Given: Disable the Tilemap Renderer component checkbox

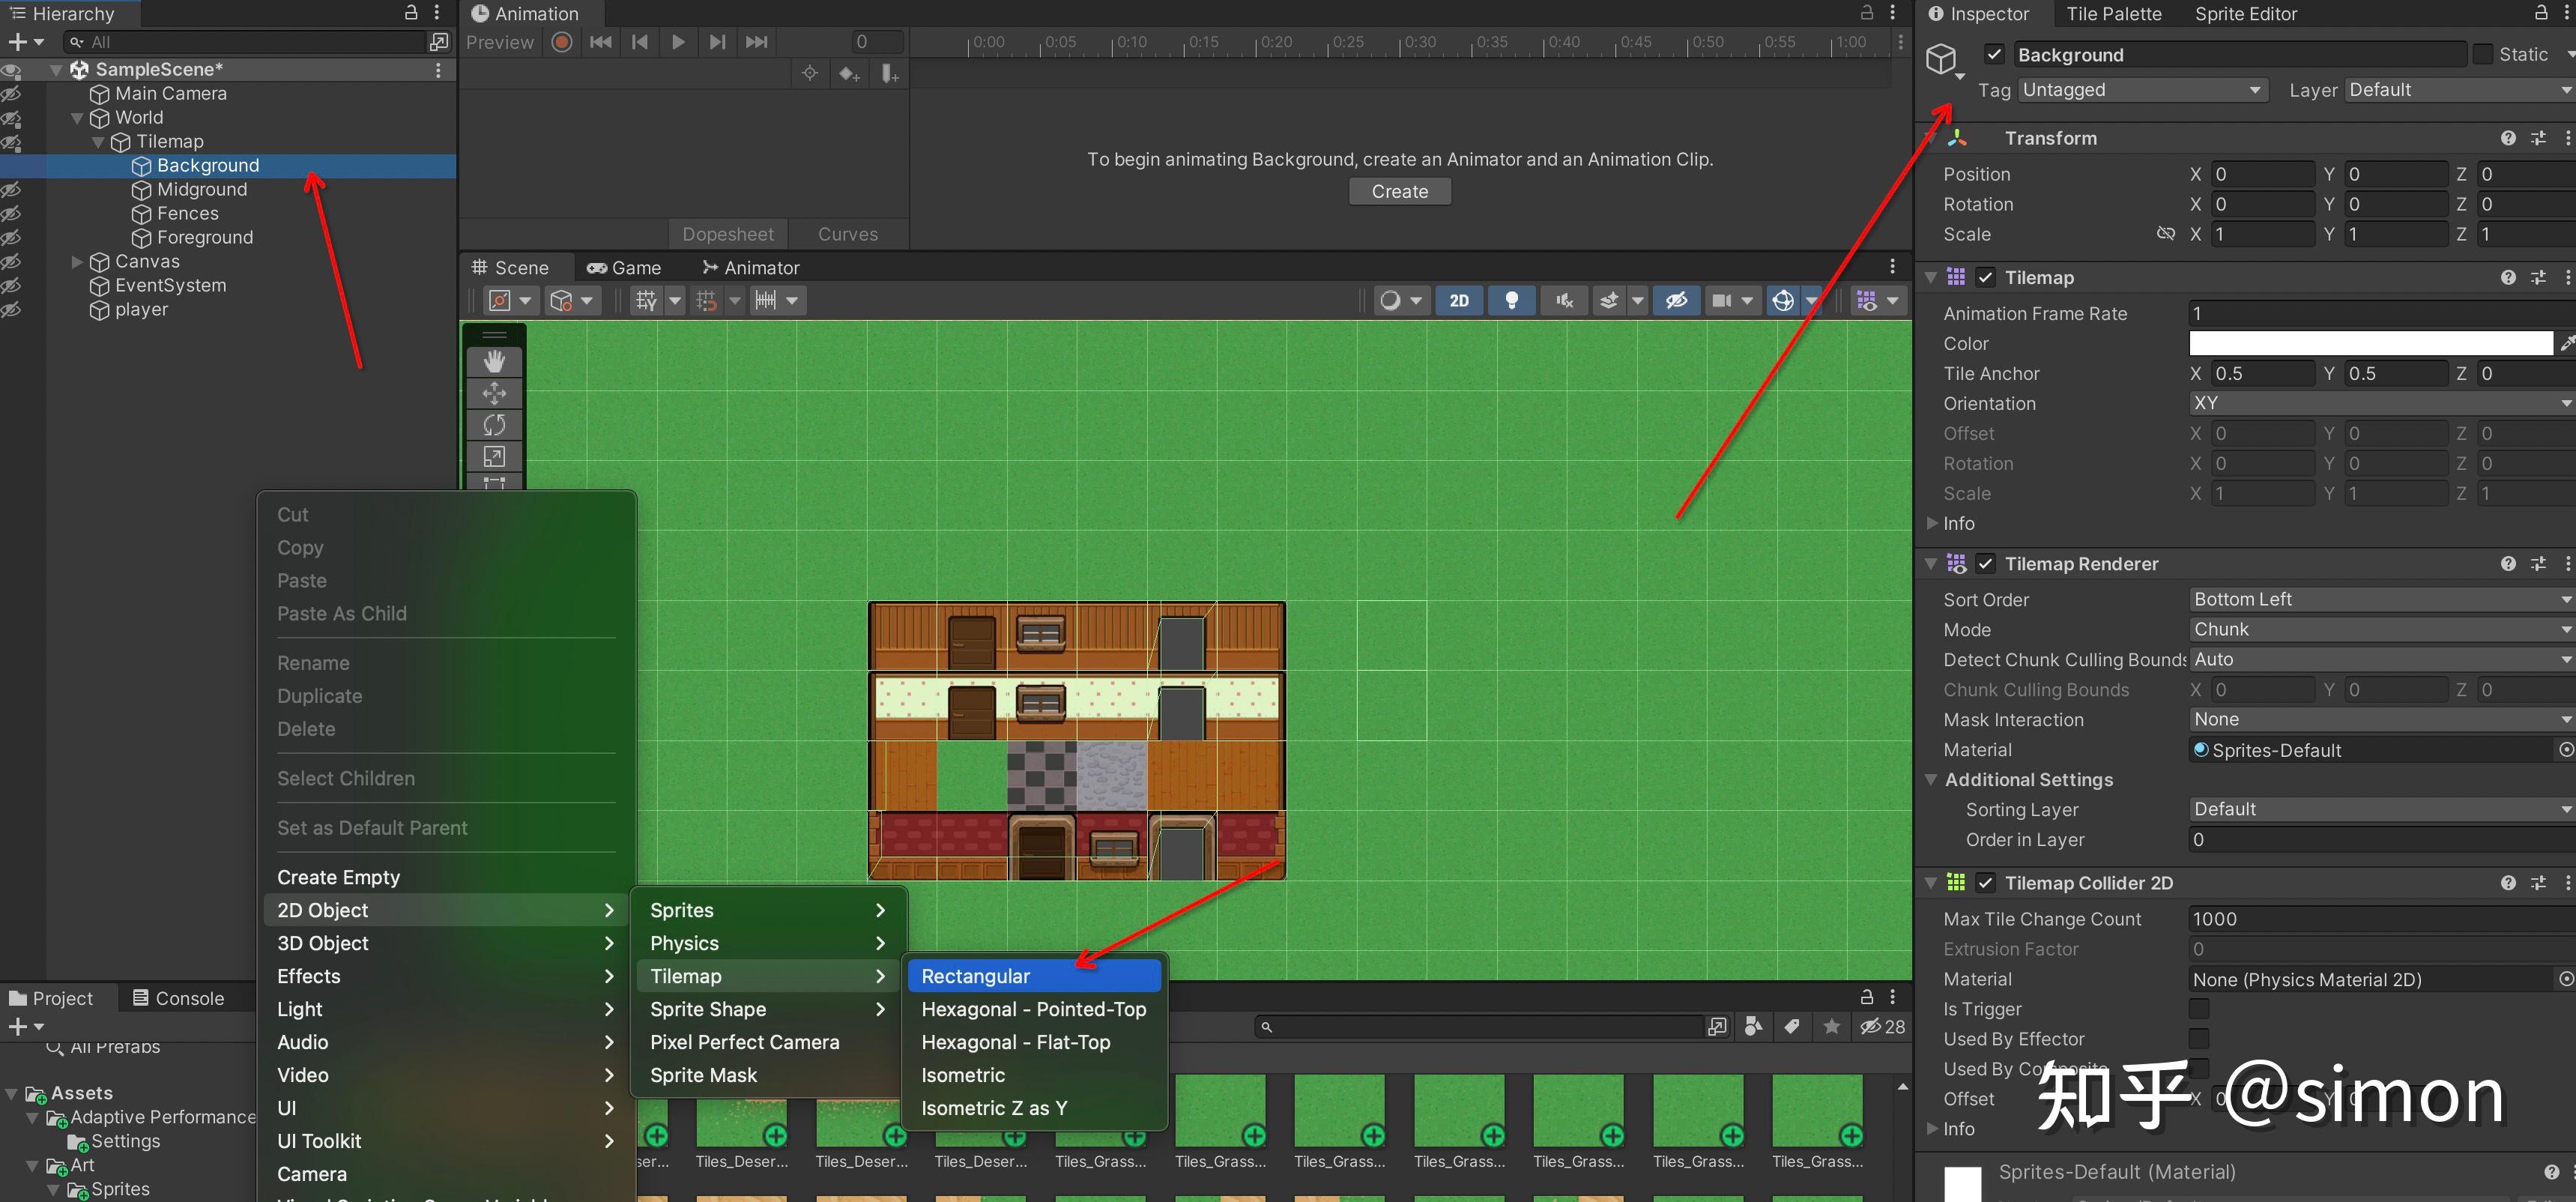Looking at the screenshot, I should pos(1986,564).
